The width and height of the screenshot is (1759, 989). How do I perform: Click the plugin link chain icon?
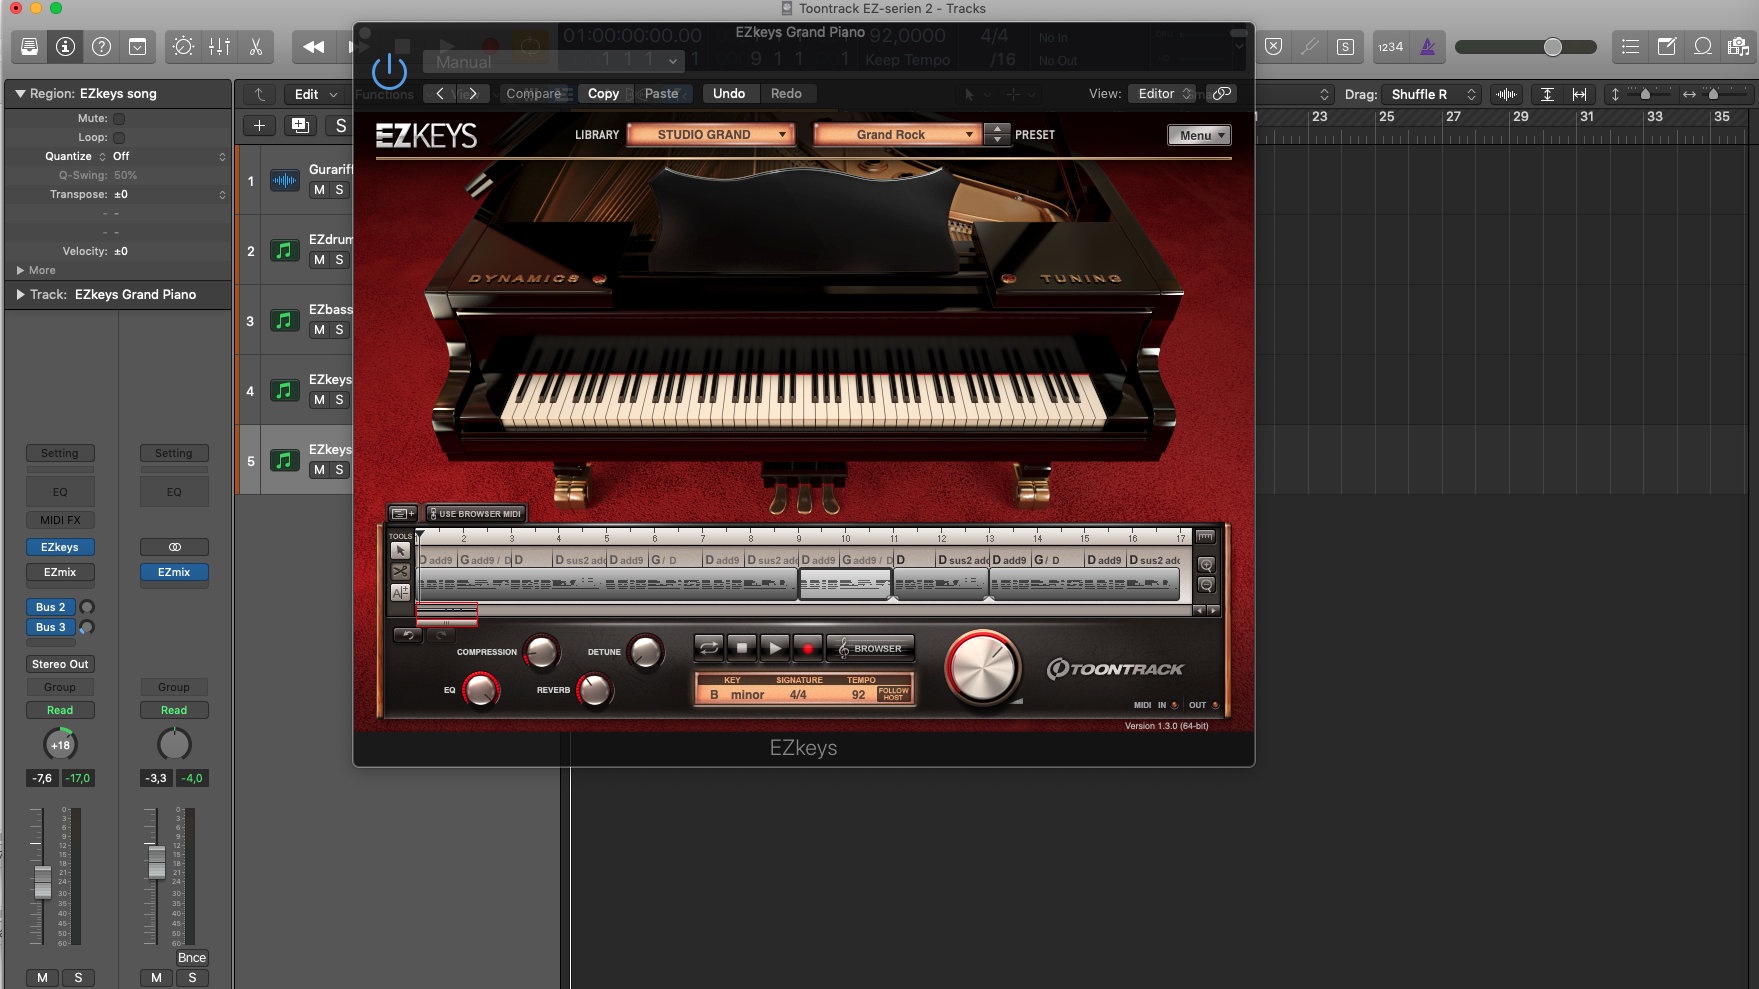(1221, 93)
